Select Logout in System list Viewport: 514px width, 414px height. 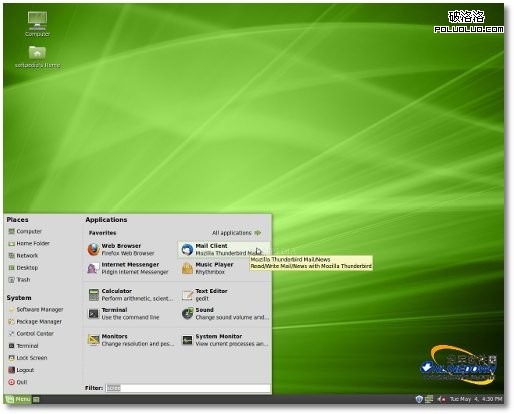pyautogui.click(x=21, y=370)
